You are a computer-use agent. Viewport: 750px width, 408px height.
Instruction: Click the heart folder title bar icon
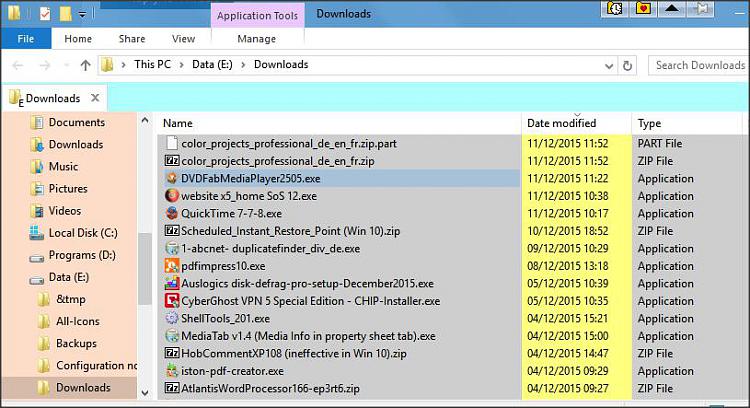[643, 9]
